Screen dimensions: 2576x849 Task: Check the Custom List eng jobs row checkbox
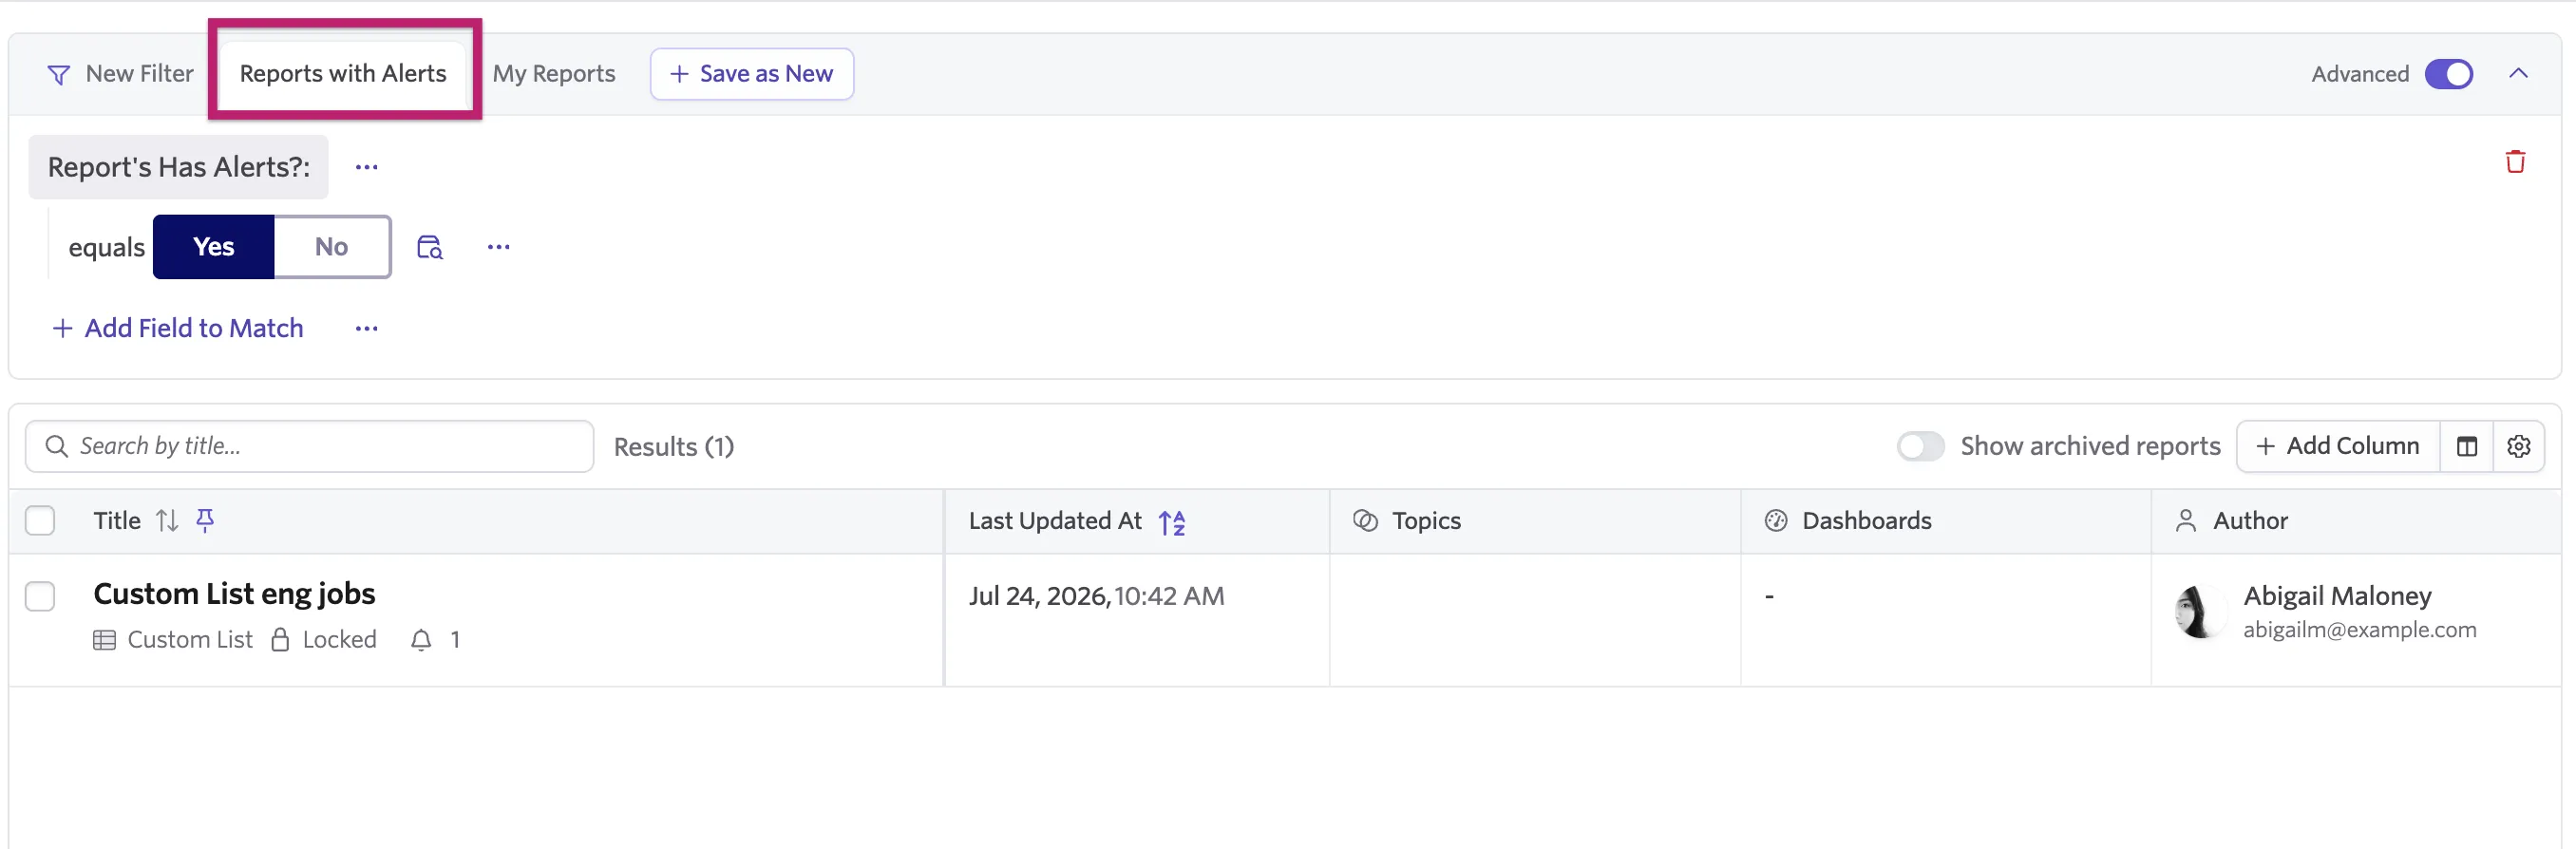click(40, 597)
